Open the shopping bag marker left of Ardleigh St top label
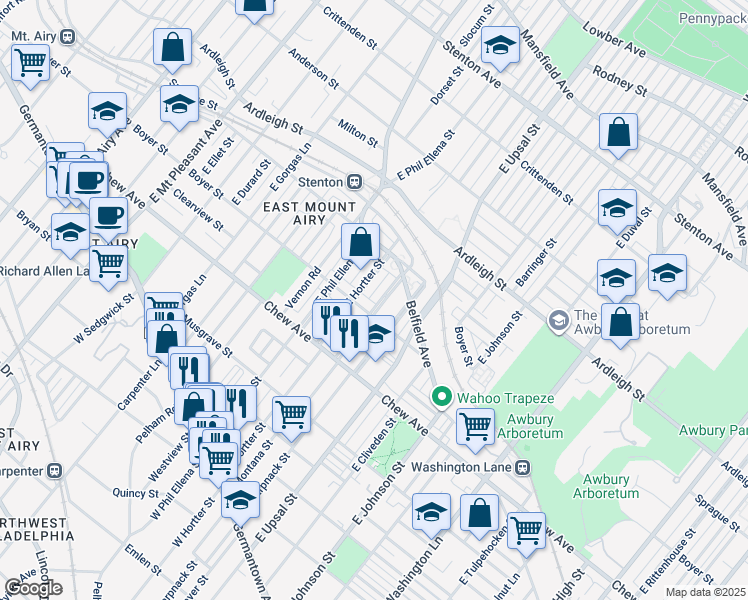Viewport: 748px width, 600px height. [173, 49]
